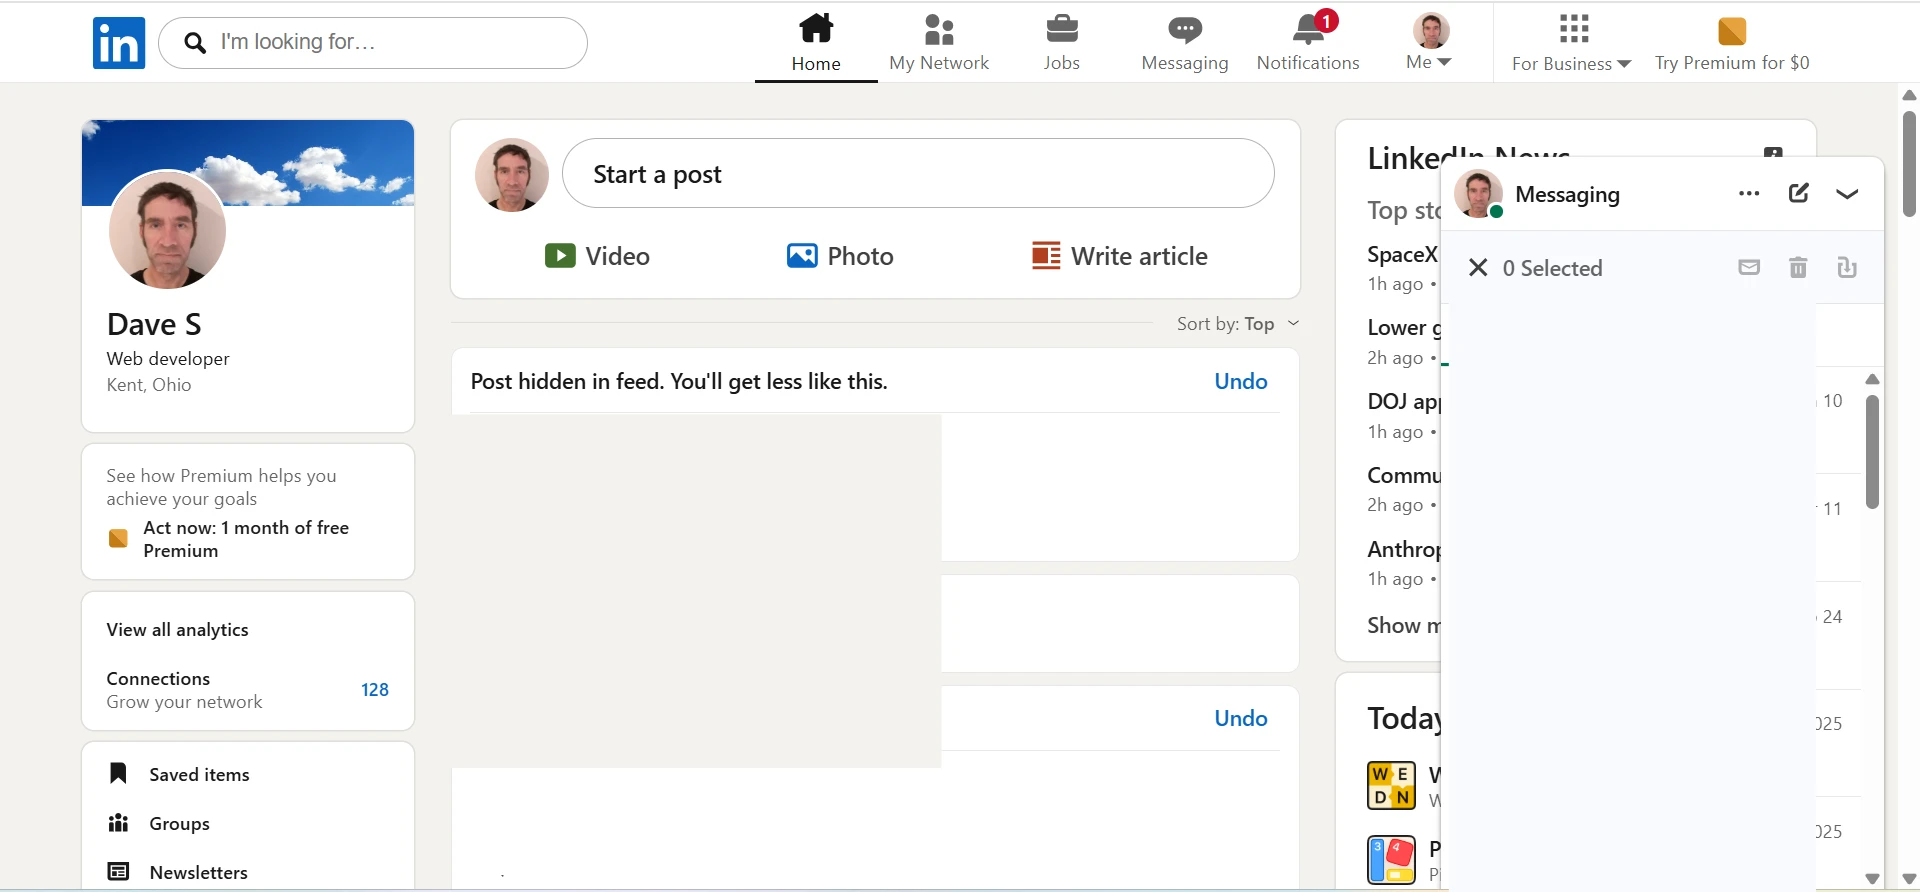1920x892 pixels.
Task: Click the Try Premium for $0 link
Action: pos(1732,42)
